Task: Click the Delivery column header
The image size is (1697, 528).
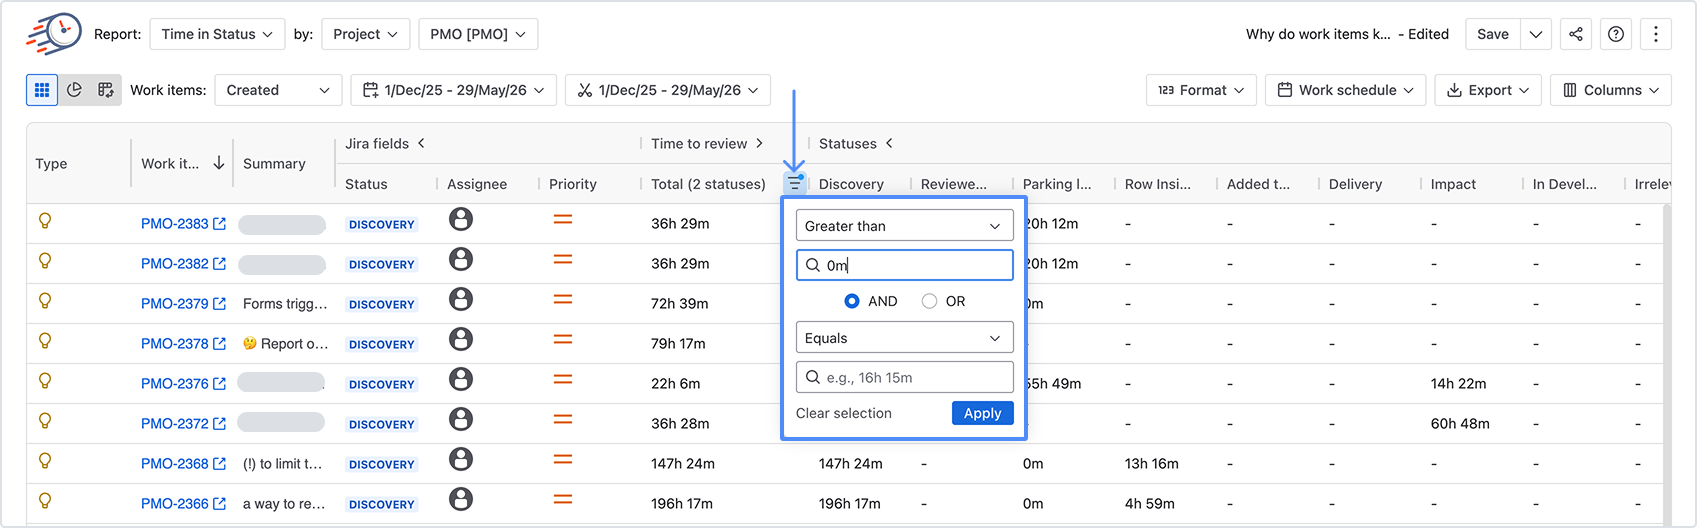Action: click(x=1355, y=184)
